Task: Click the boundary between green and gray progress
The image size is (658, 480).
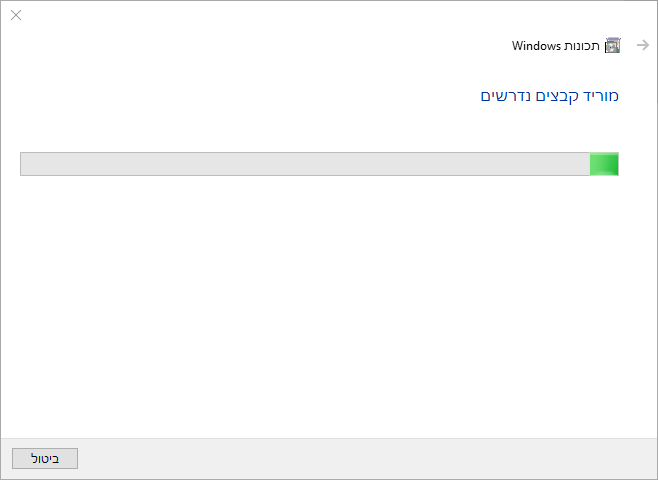Action: [x=590, y=164]
